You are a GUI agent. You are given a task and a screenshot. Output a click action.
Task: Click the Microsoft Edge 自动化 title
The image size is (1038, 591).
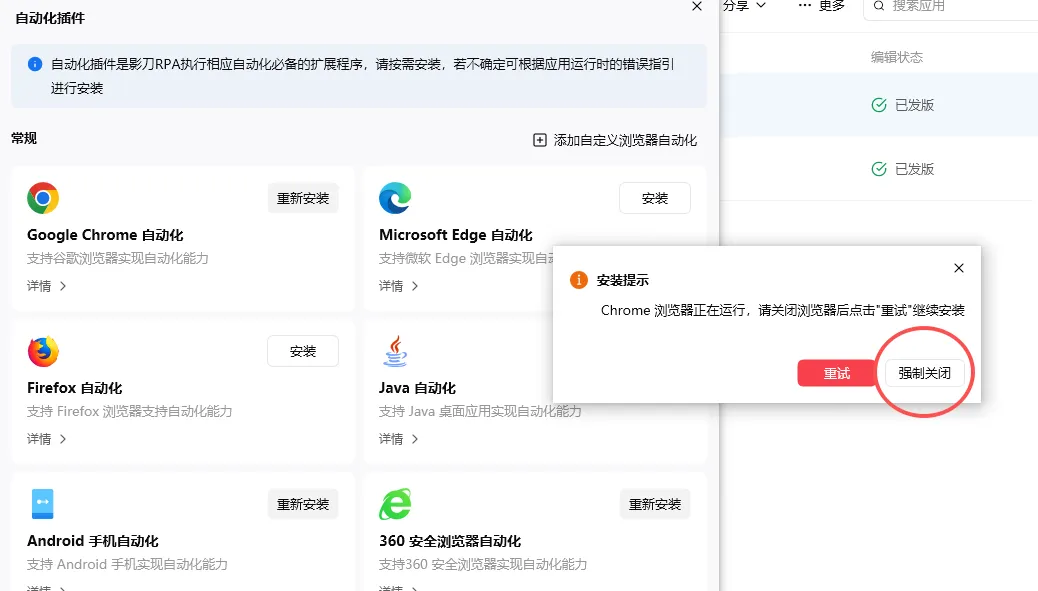pos(455,235)
